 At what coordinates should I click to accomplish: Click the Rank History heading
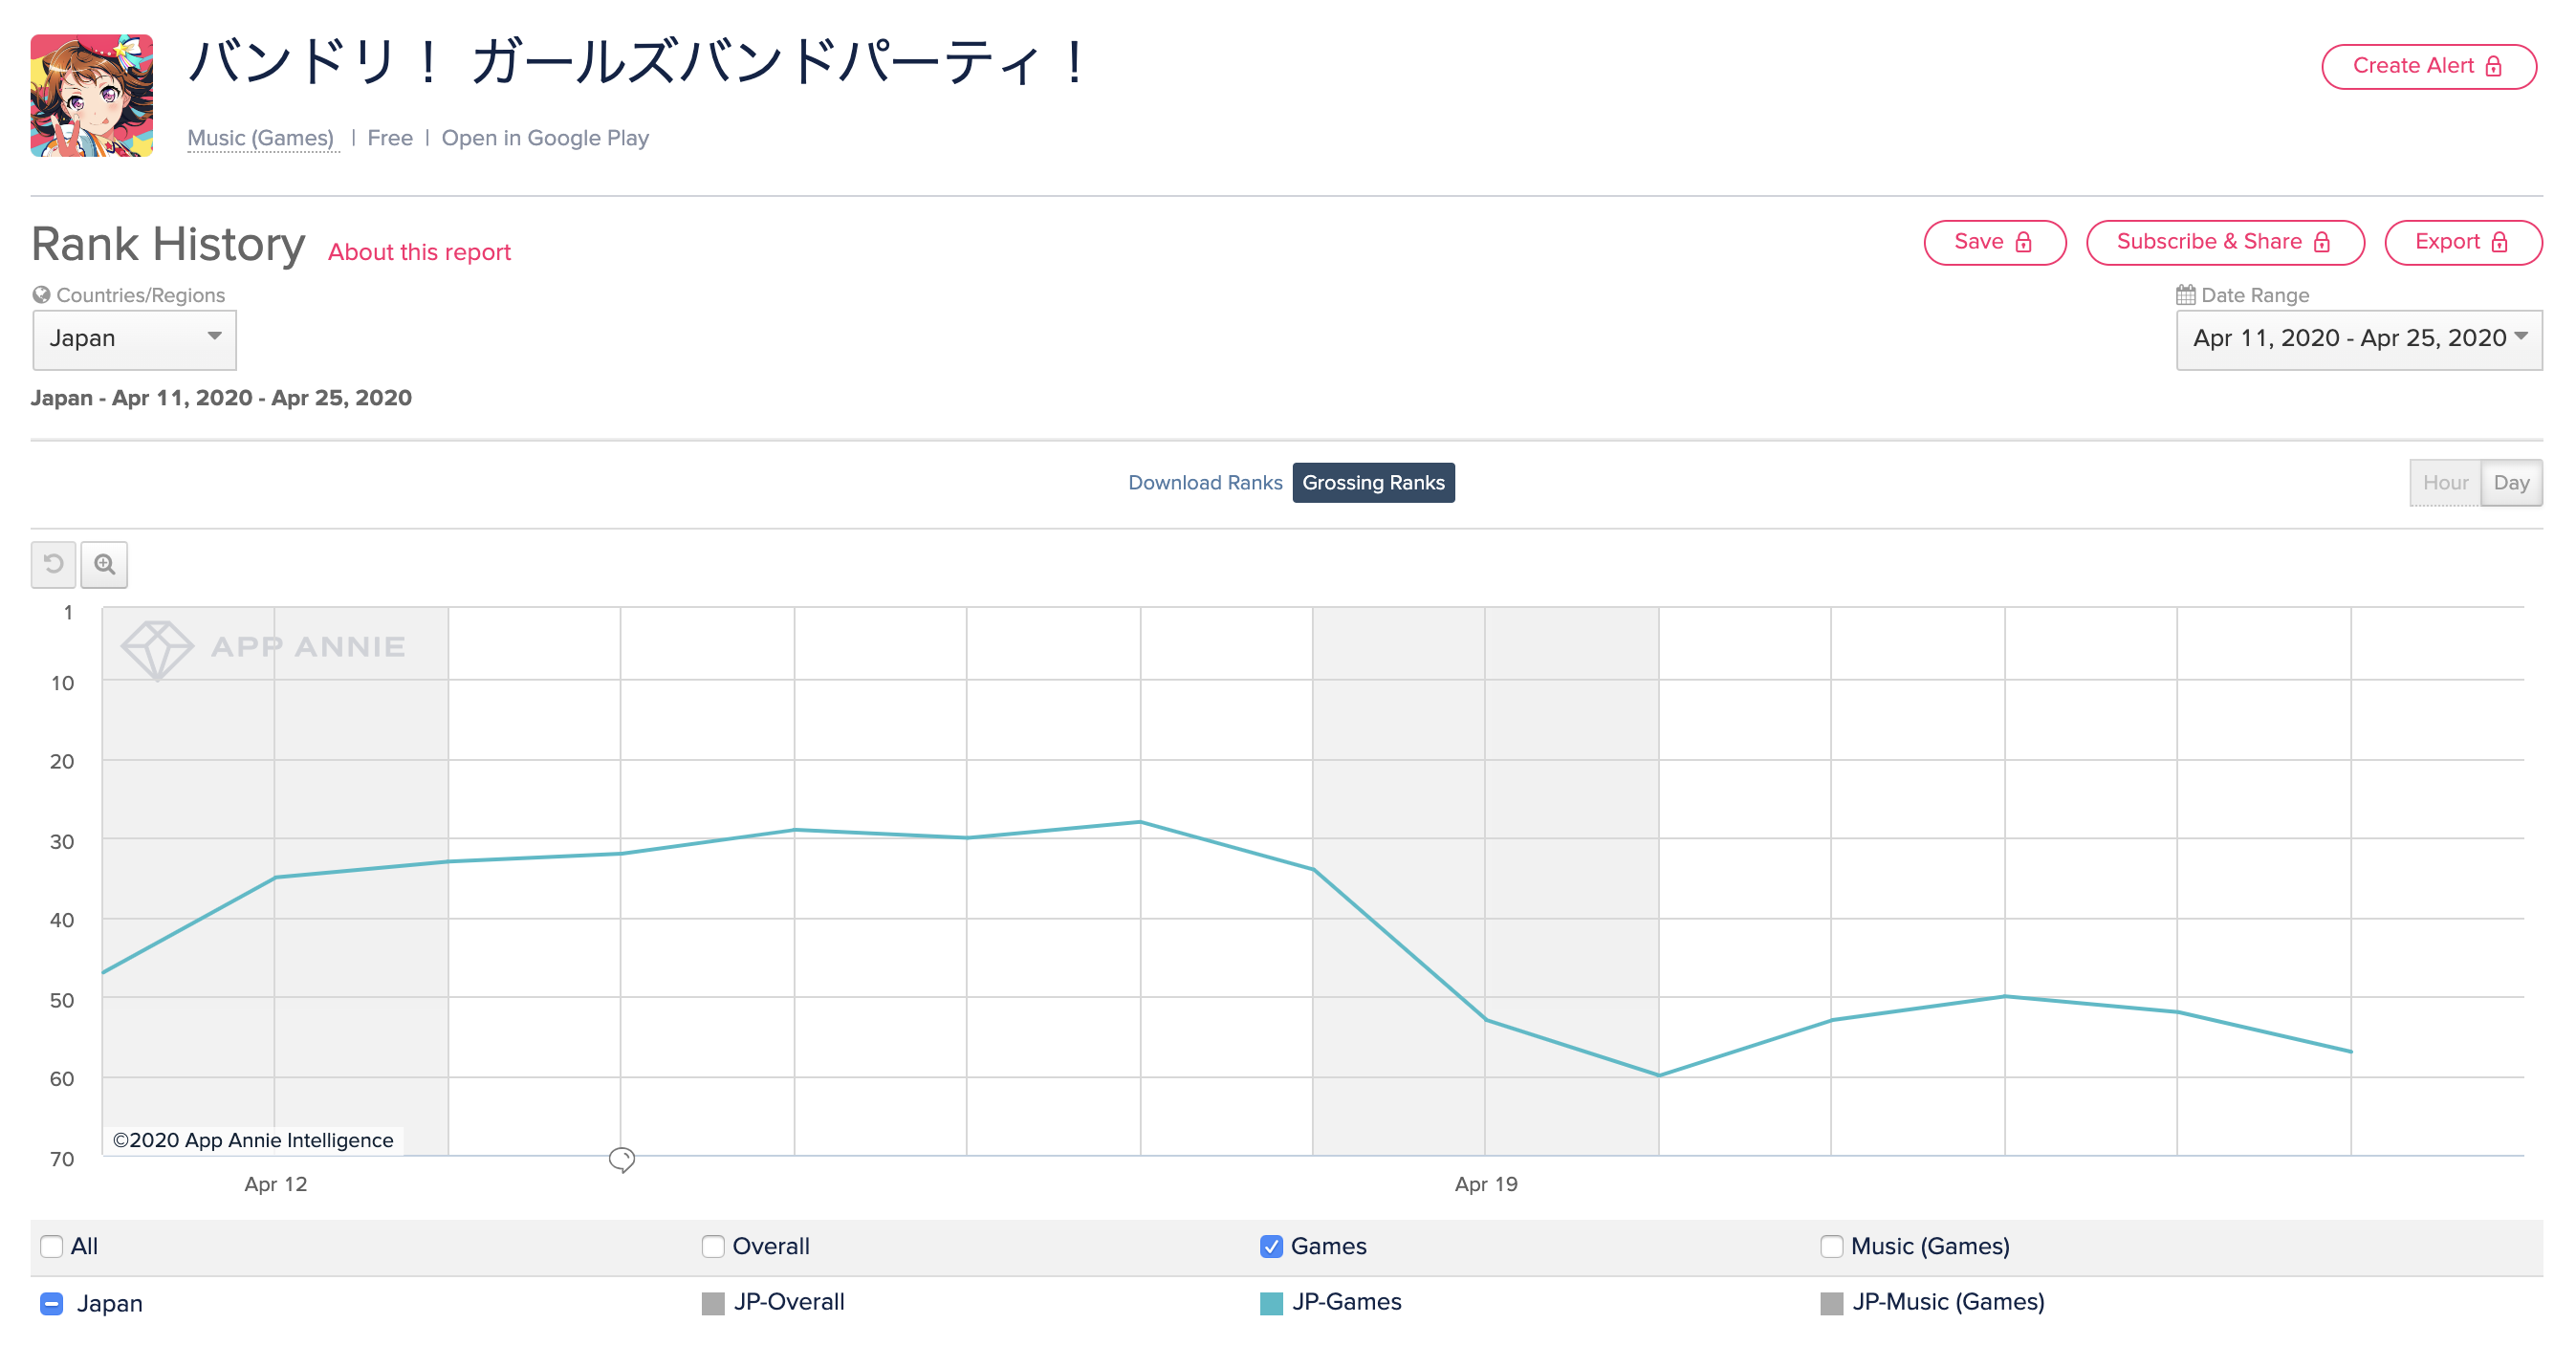pos(168,245)
